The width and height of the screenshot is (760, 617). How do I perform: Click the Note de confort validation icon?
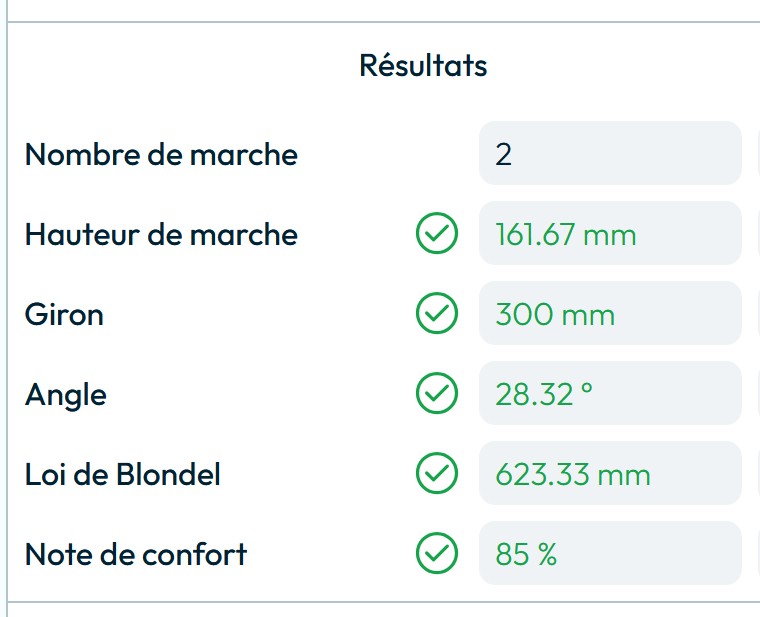pos(436,553)
